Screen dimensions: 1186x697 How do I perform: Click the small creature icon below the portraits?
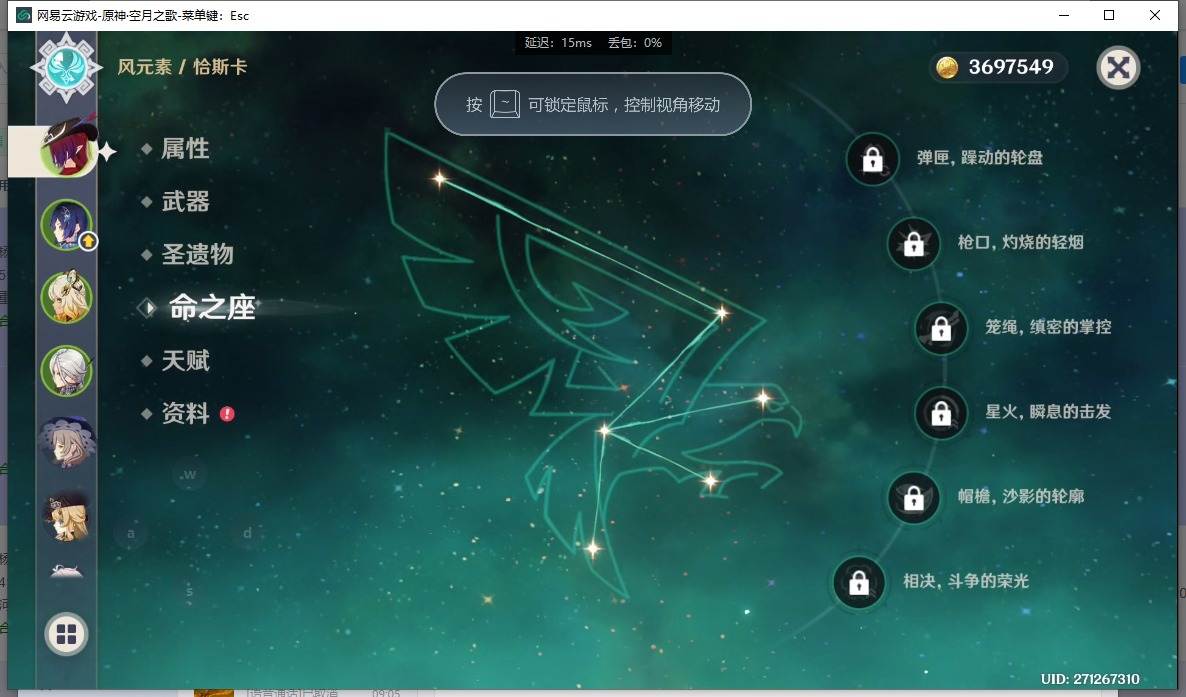(x=67, y=571)
